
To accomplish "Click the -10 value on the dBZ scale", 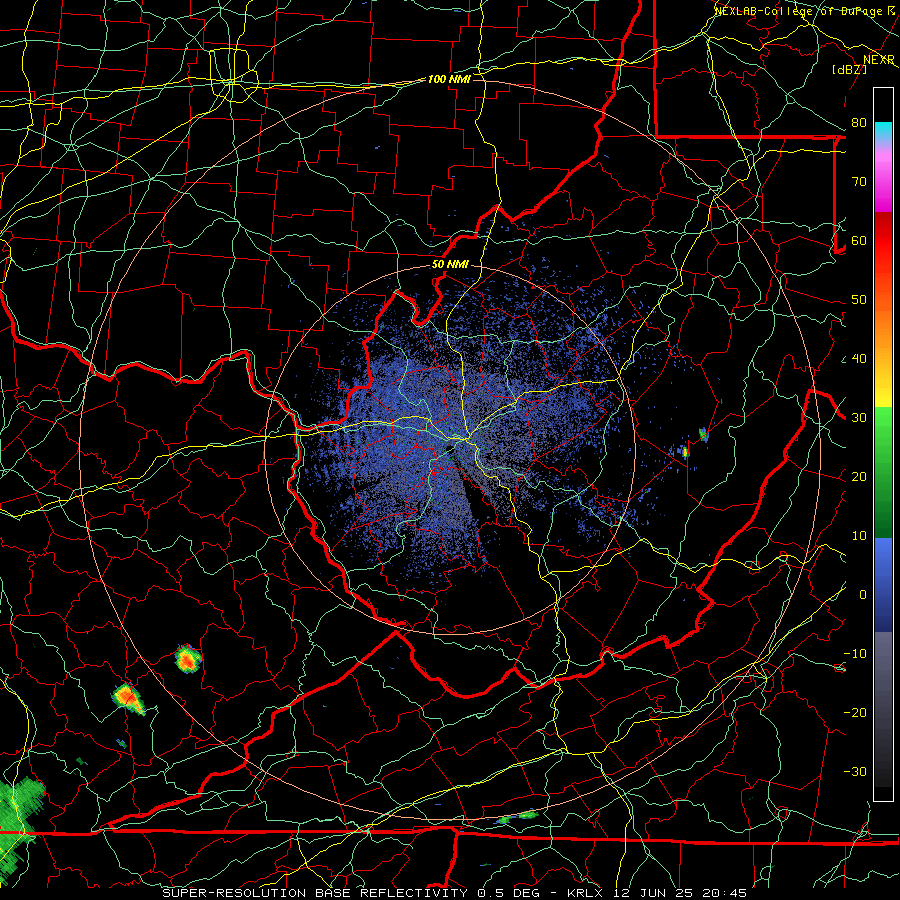I will (855, 654).
